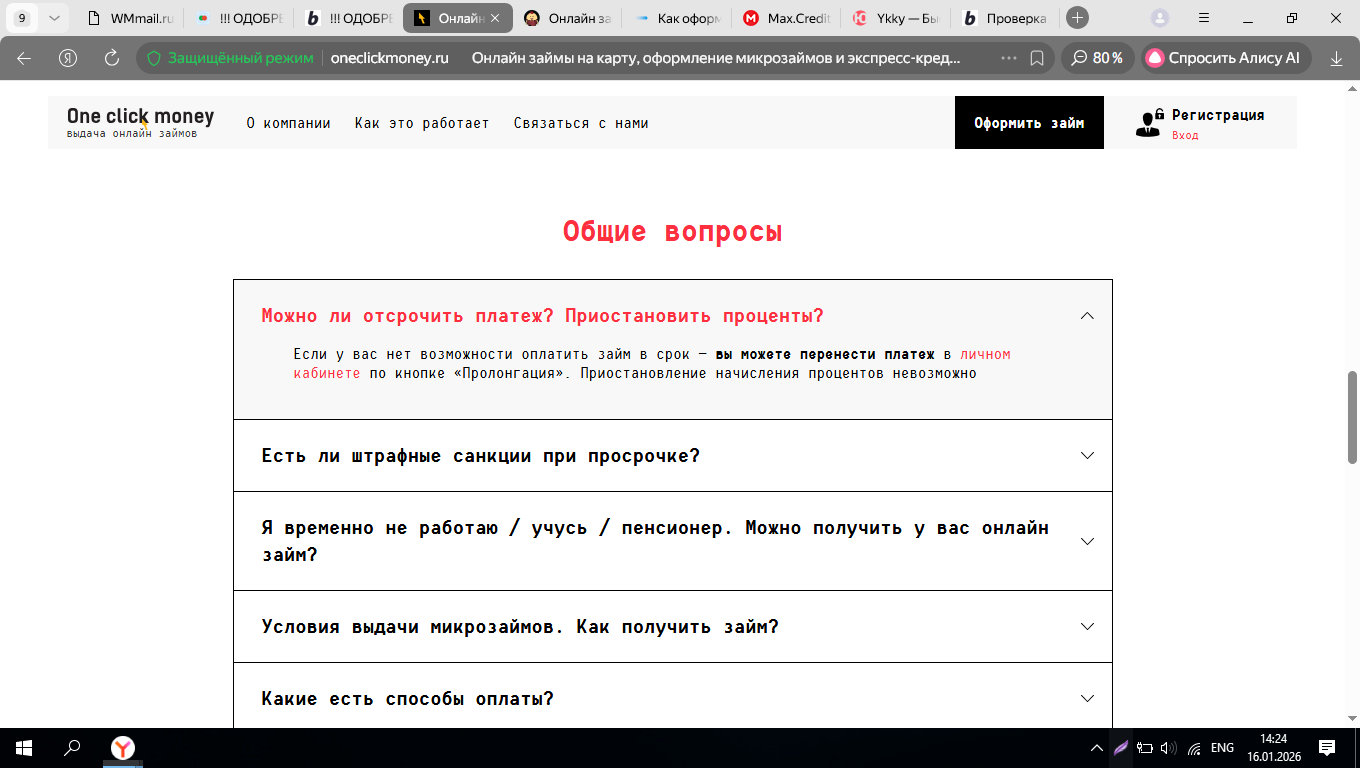Switch to the Max.Credit tab
Viewport: 1360px width, 768px height.
(785, 18)
